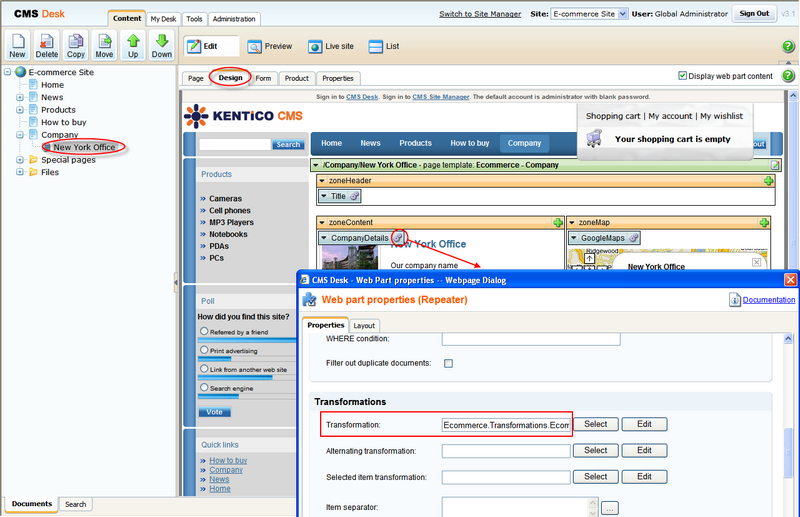800x517 pixels.
Task: Switch to the Design tab
Action: 231,78
